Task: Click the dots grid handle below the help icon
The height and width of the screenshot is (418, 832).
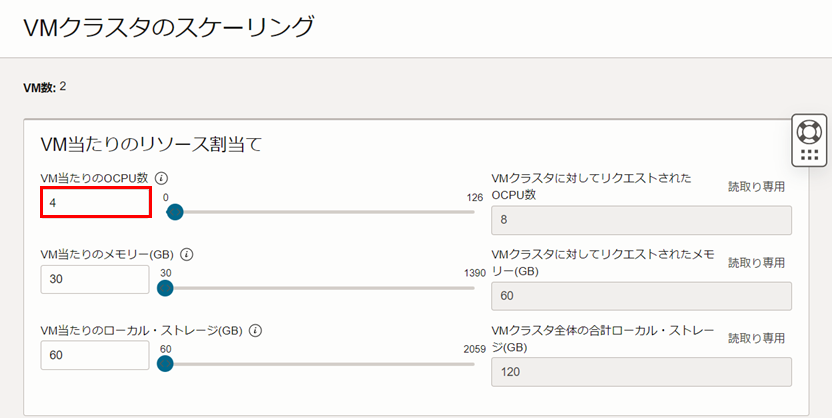Action: tap(809, 155)
